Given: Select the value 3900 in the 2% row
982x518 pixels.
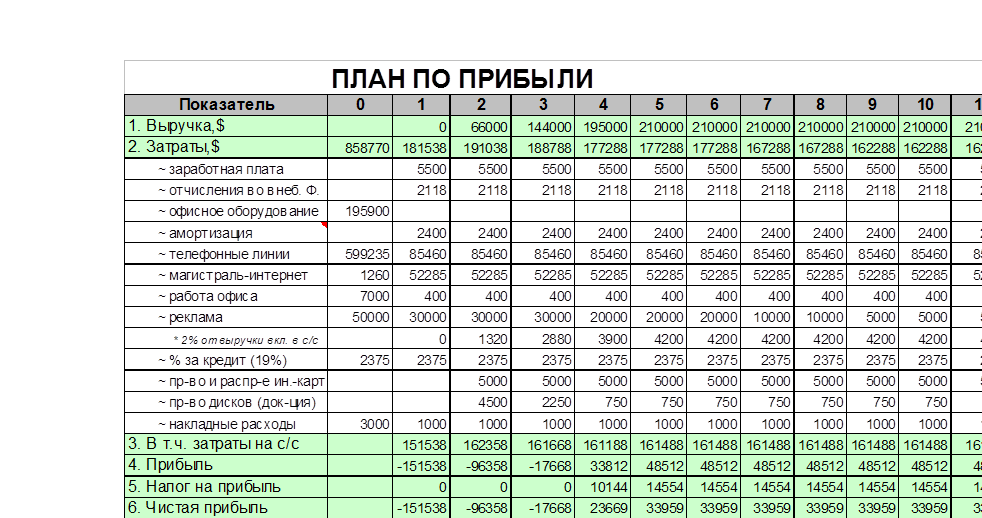Looking at the screenshot, I should [x=602, y=339].
